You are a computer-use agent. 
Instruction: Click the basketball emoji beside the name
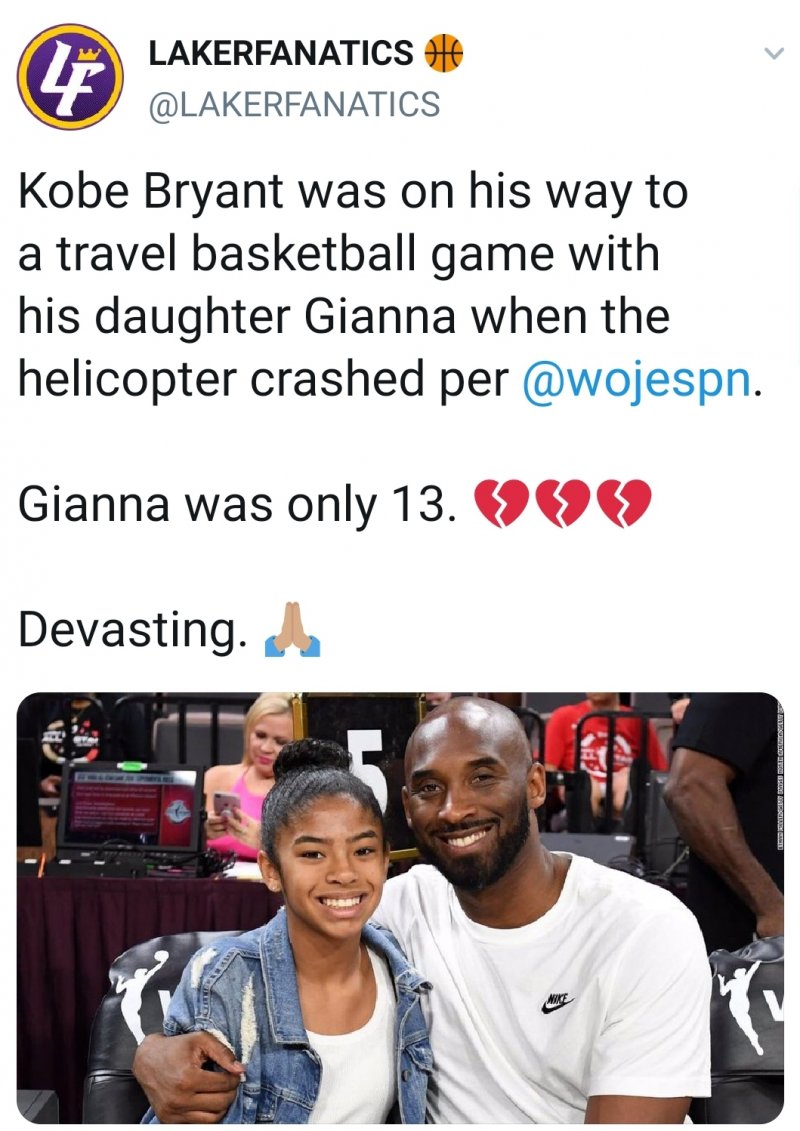click(443, 53)
